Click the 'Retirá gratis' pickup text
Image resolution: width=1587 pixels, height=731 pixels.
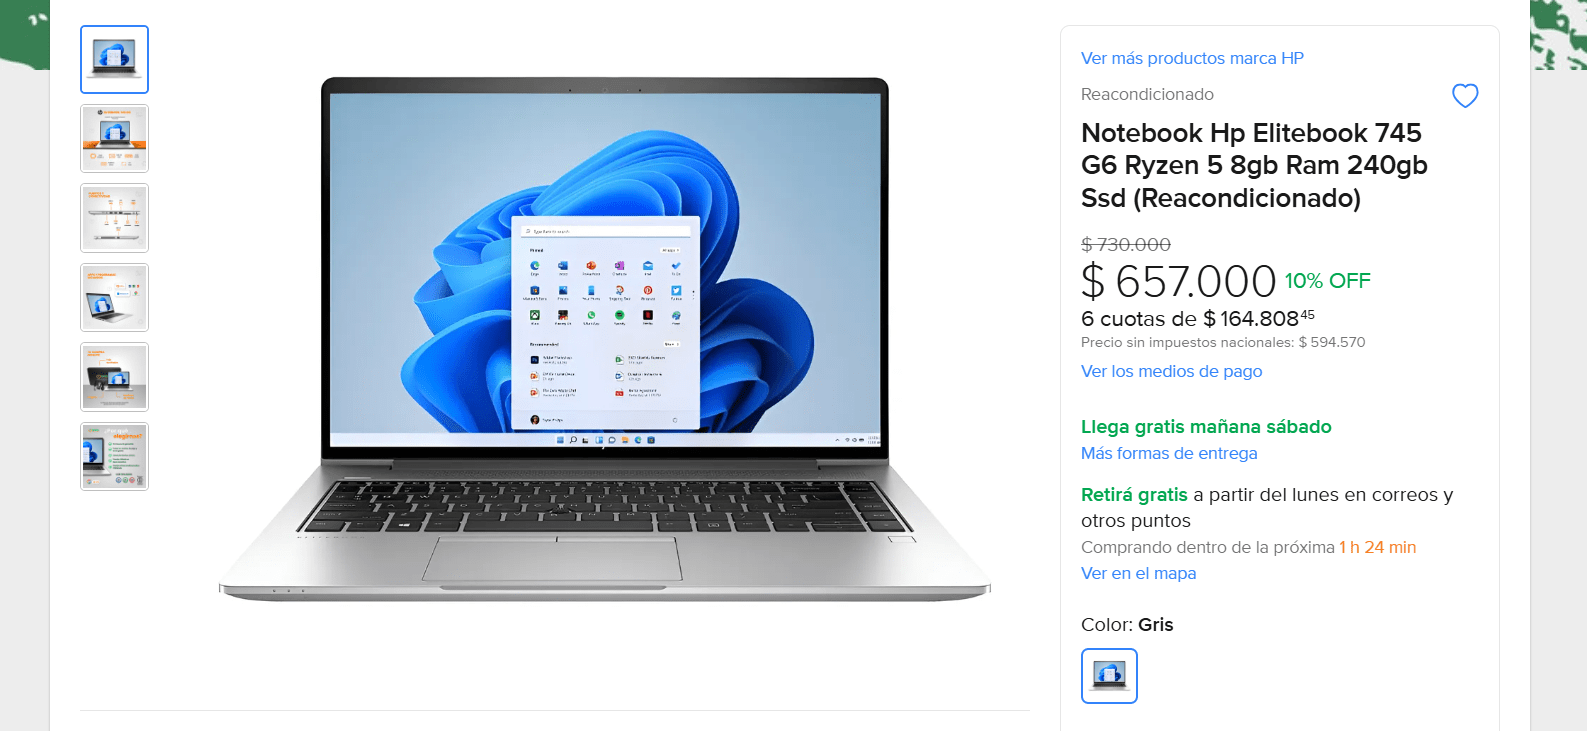(x=1134, y=495)
